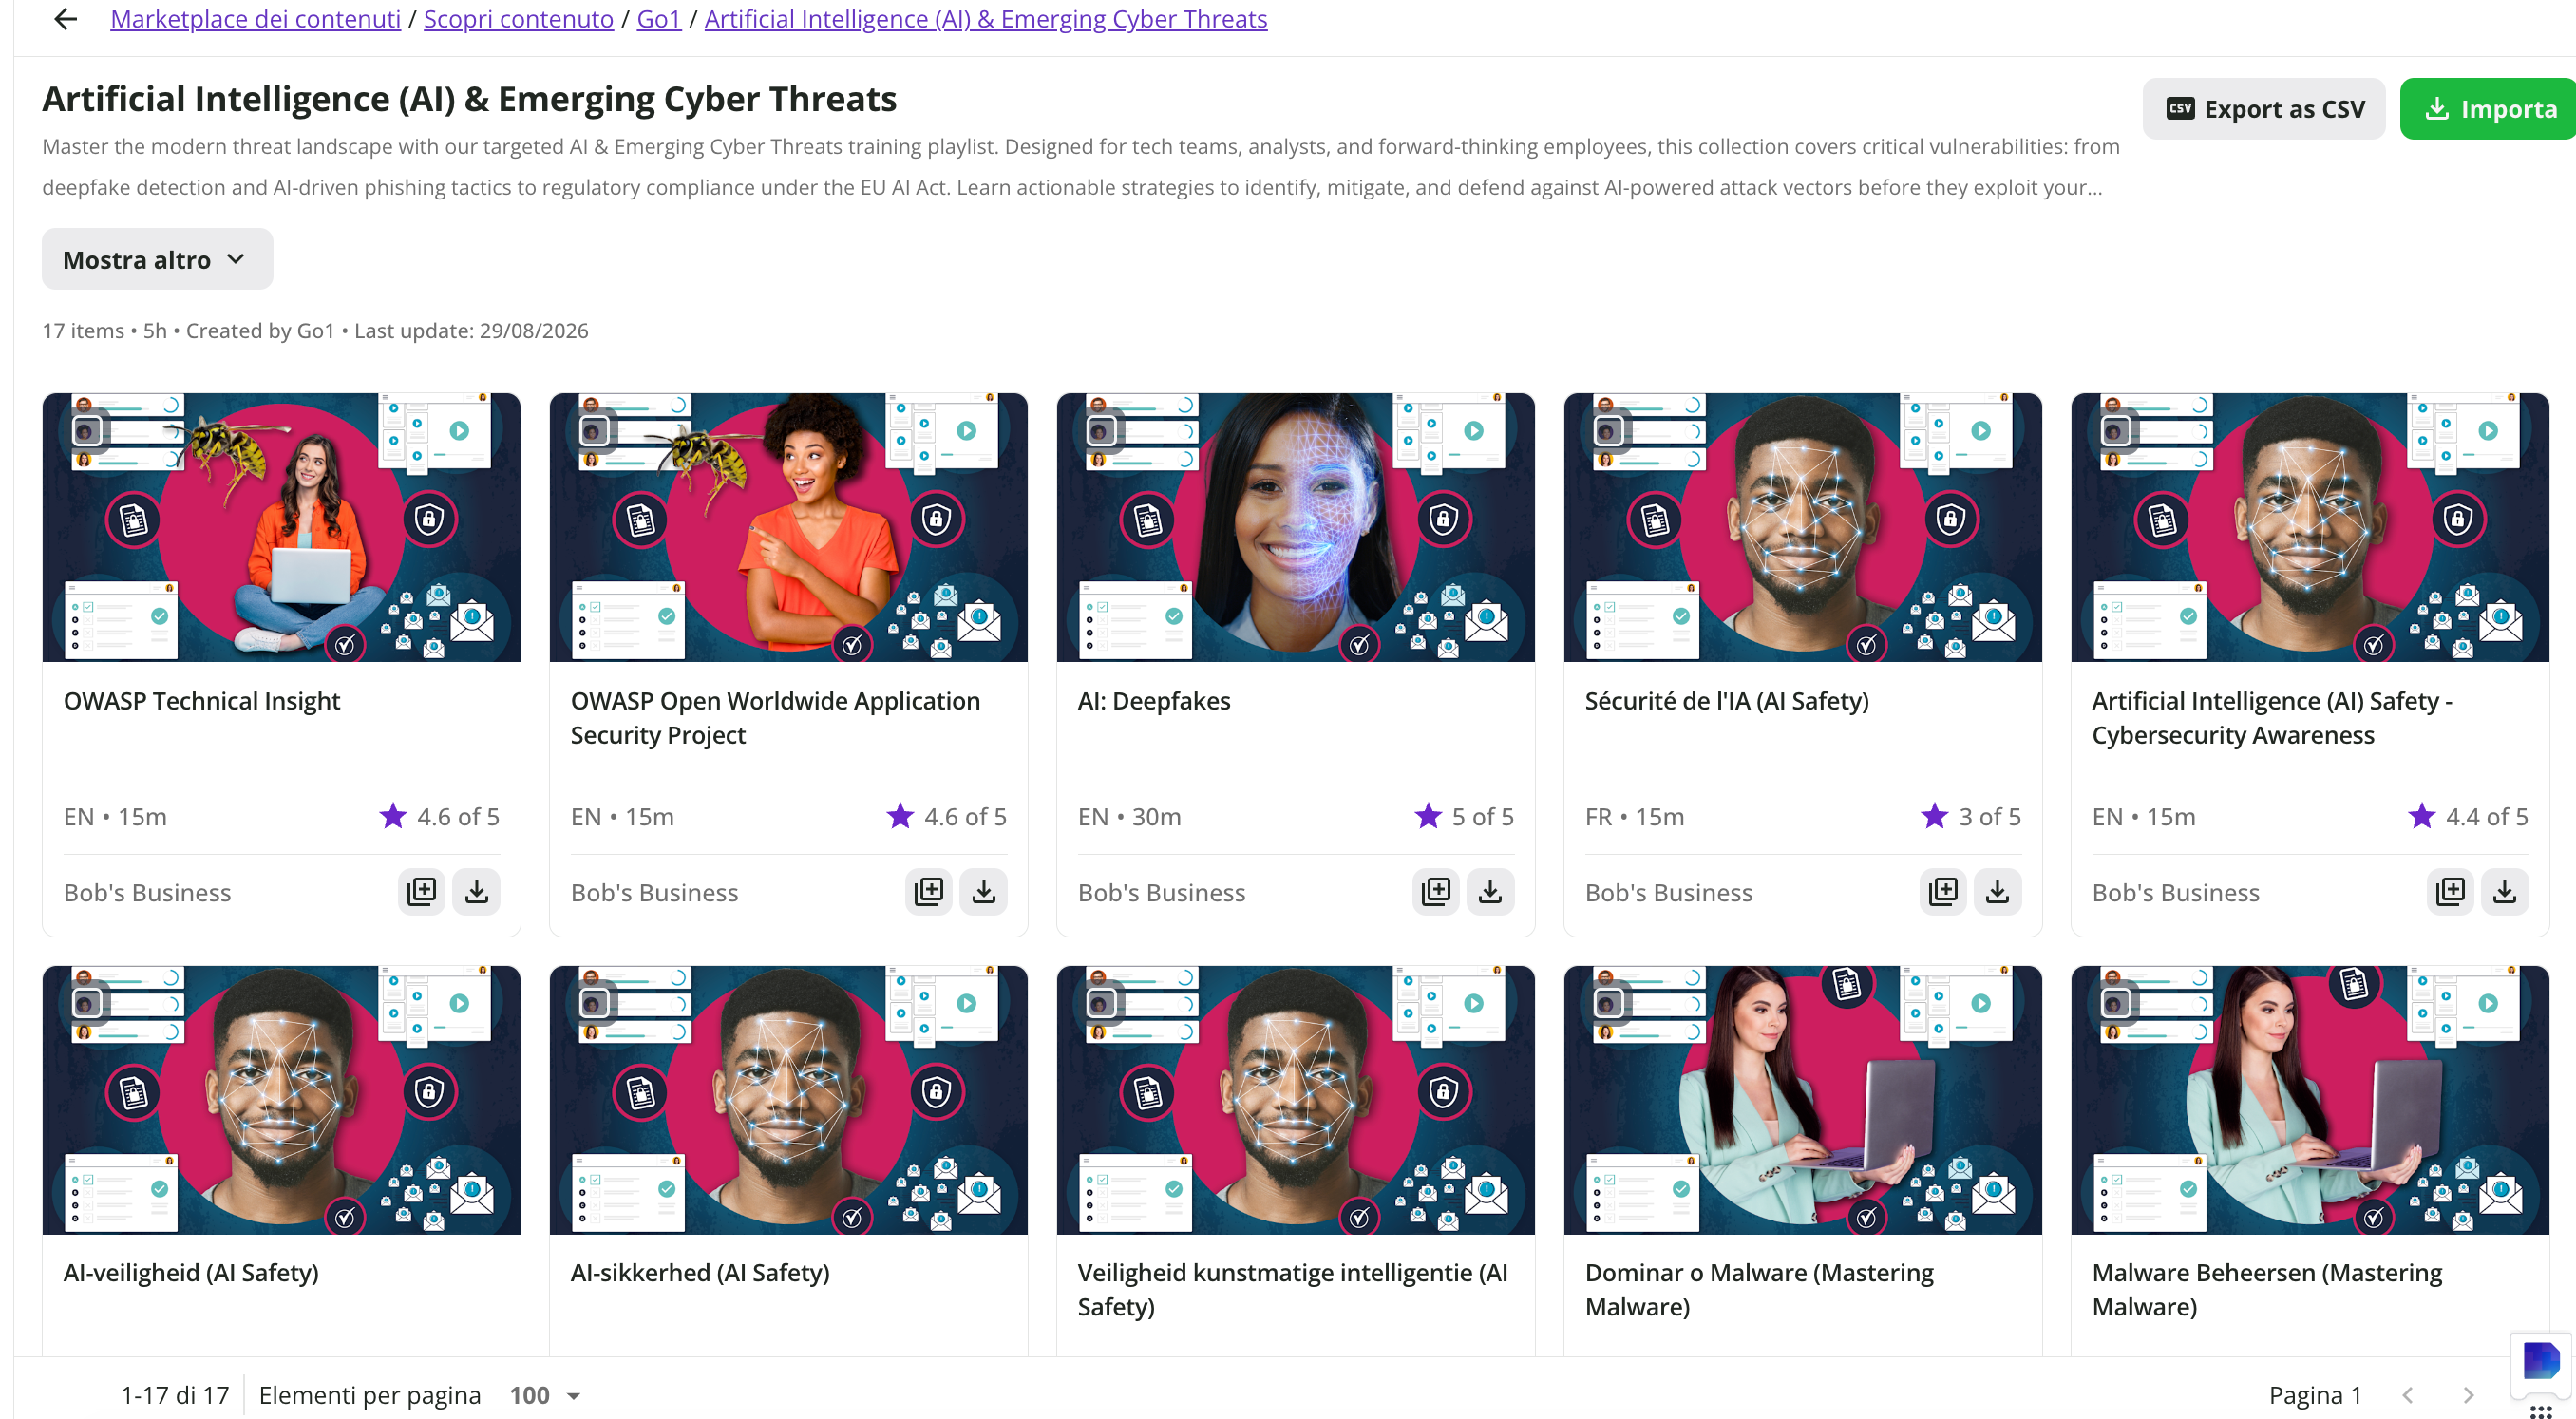
Task: Click the Sécurité de l'IA (AI Safety) title
Action: tap(1726, 701)
